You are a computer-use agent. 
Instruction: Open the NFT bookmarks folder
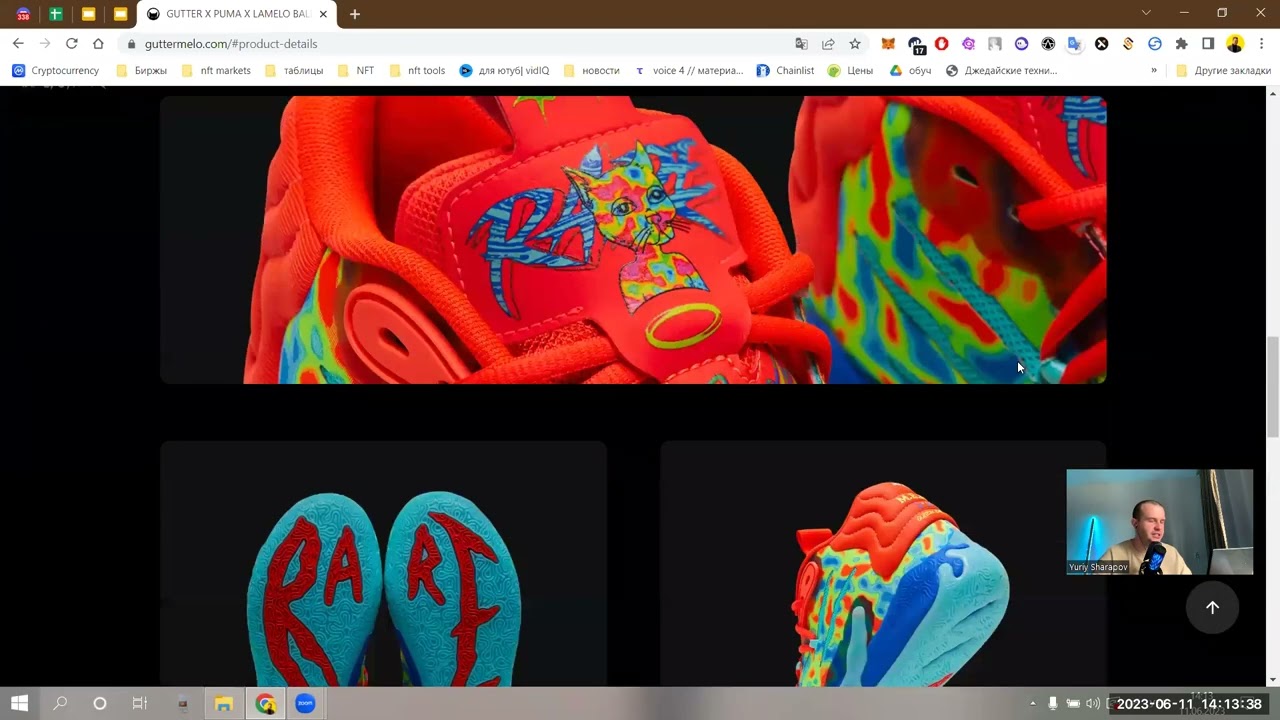(x=356, y=71)
